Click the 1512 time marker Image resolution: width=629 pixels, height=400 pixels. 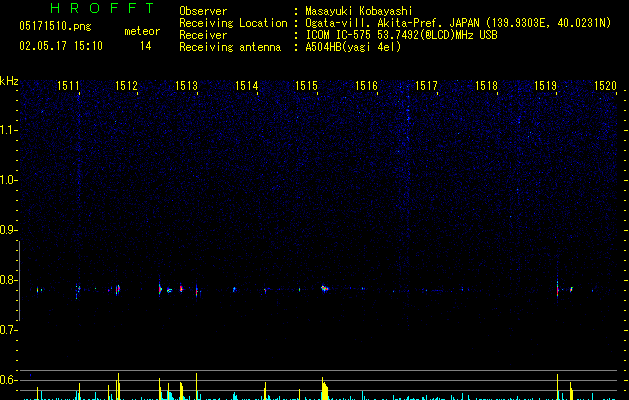tap(126, 86)
